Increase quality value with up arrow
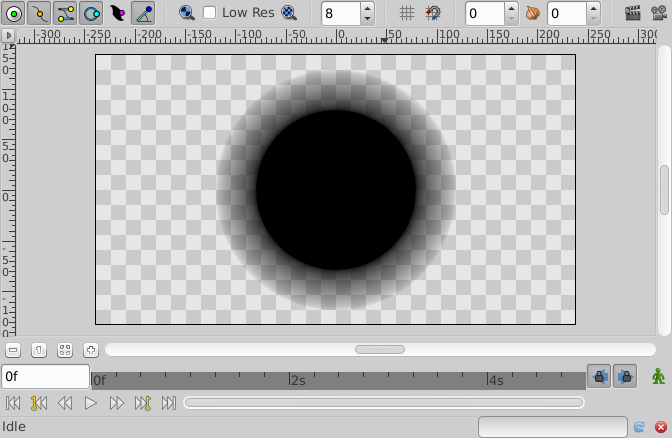 367,9
